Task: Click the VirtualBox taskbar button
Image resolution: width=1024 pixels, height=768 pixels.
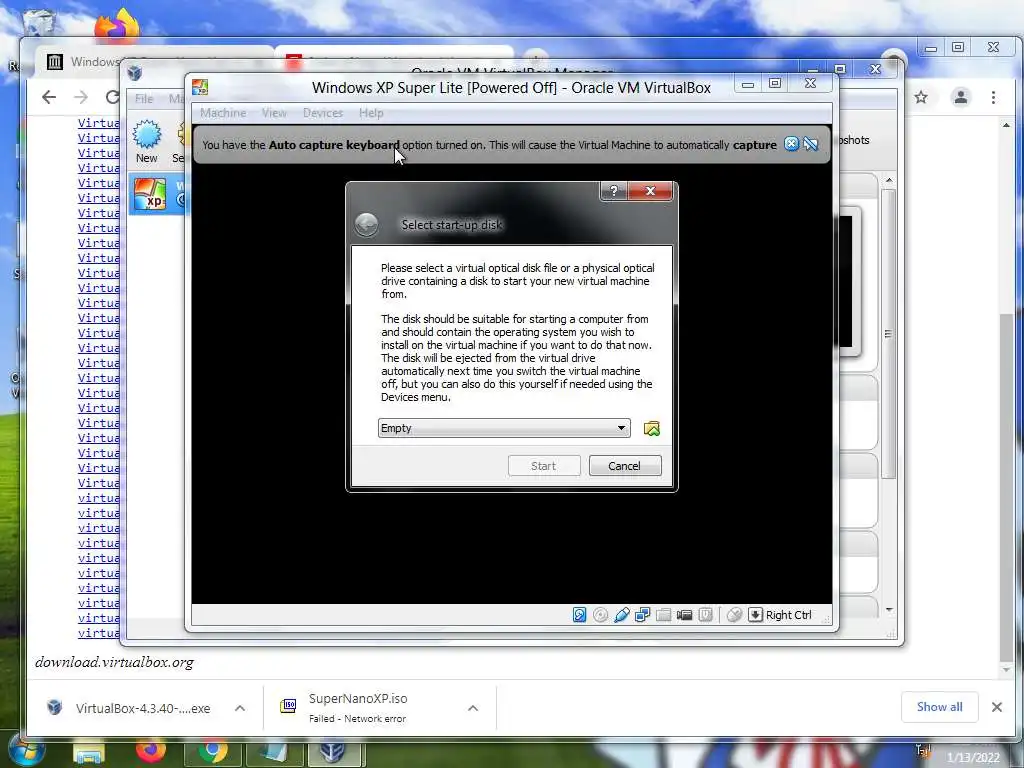Action: [334, 753]
